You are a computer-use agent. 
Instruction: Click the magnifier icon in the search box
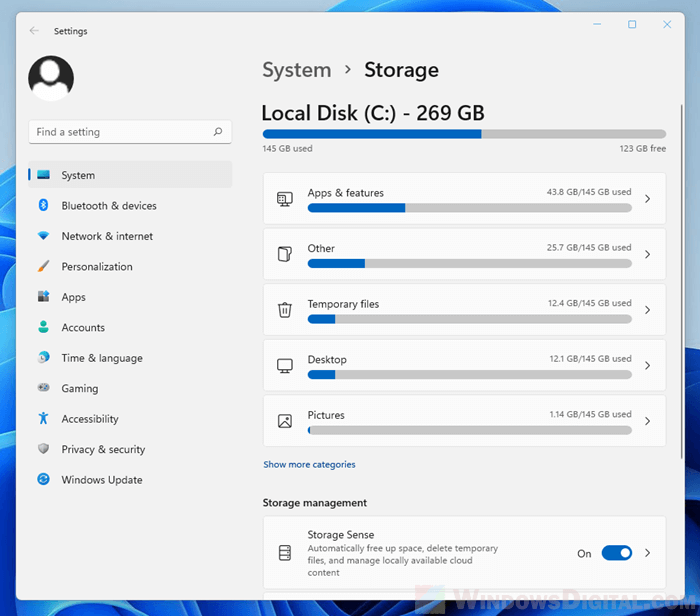pos(218,132)
